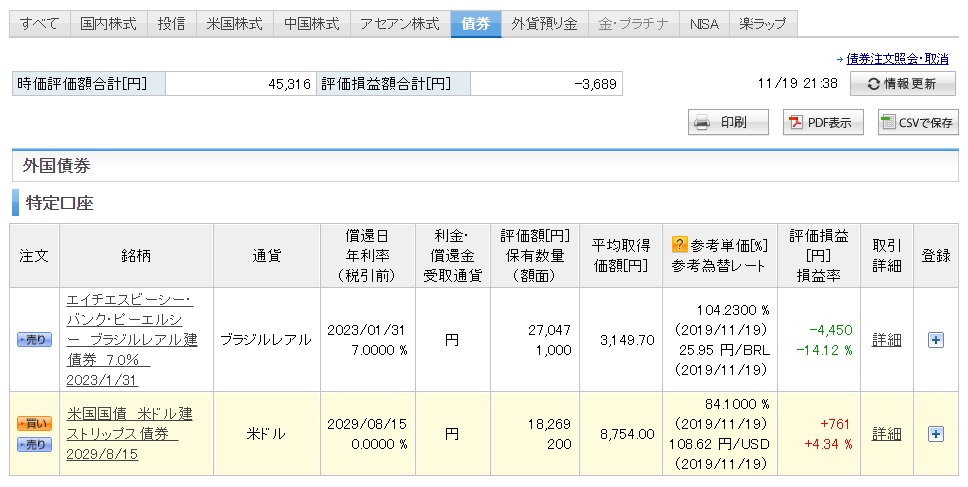The image size is (968, 487).
Task: Click the 評価損益 column header
Action: tap(819, 256)
